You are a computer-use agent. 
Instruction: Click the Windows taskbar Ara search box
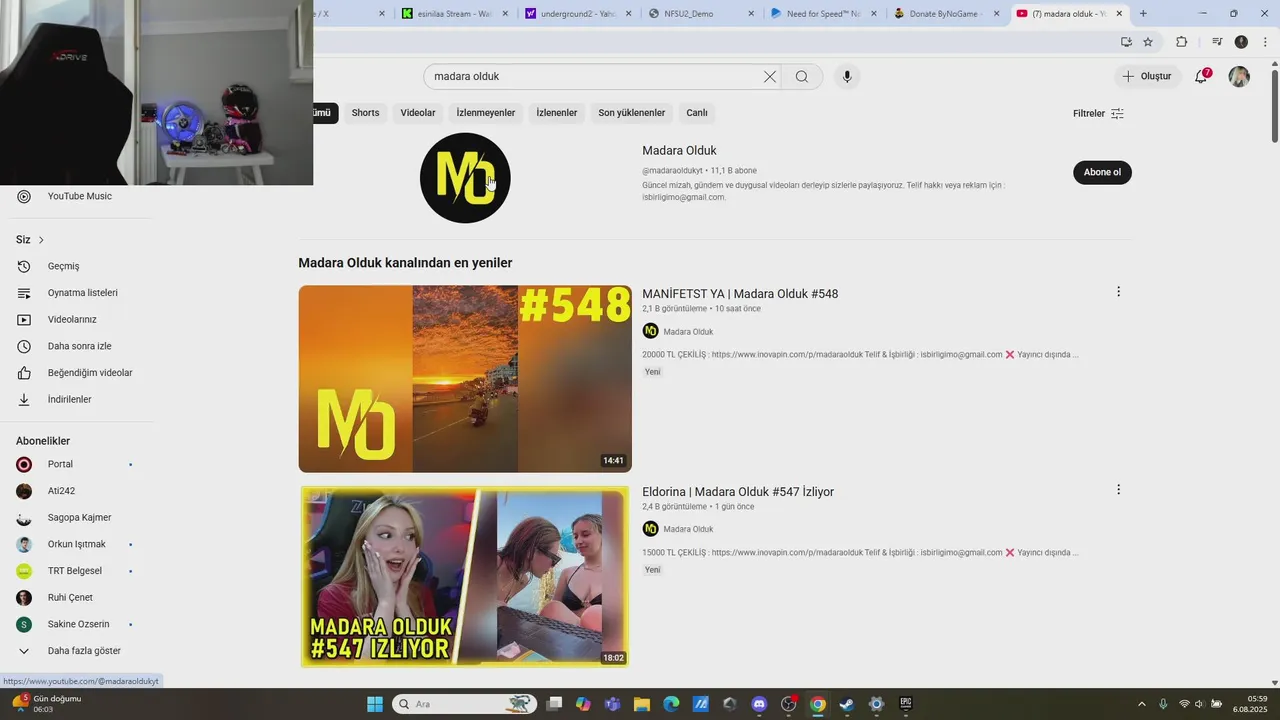pos(465,704)
